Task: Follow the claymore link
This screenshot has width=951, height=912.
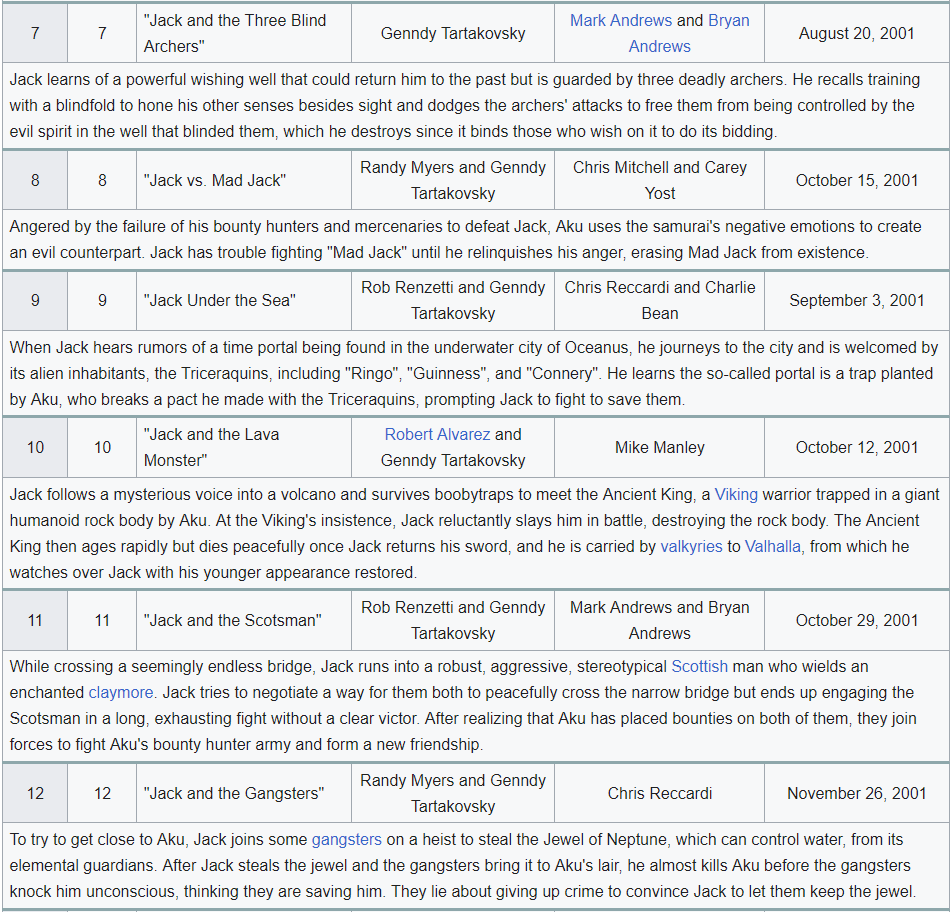Action: pyautogui.click(x=121, y=692)
